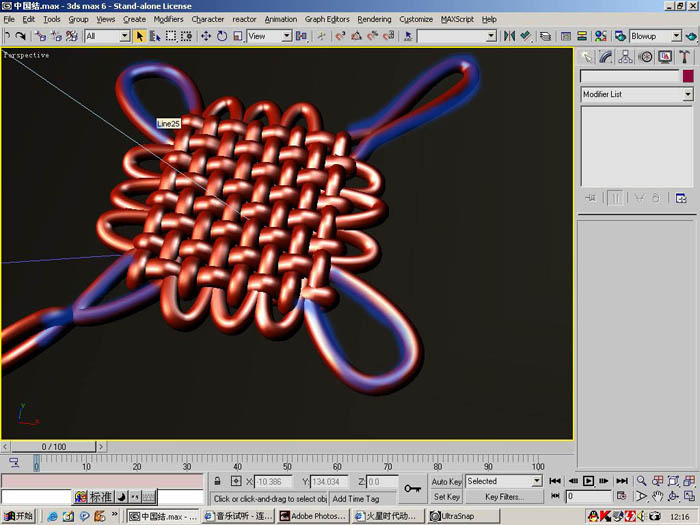Click the Quick Render teapot icon
The width and height of the screenshot is (700, 525).
691,36
